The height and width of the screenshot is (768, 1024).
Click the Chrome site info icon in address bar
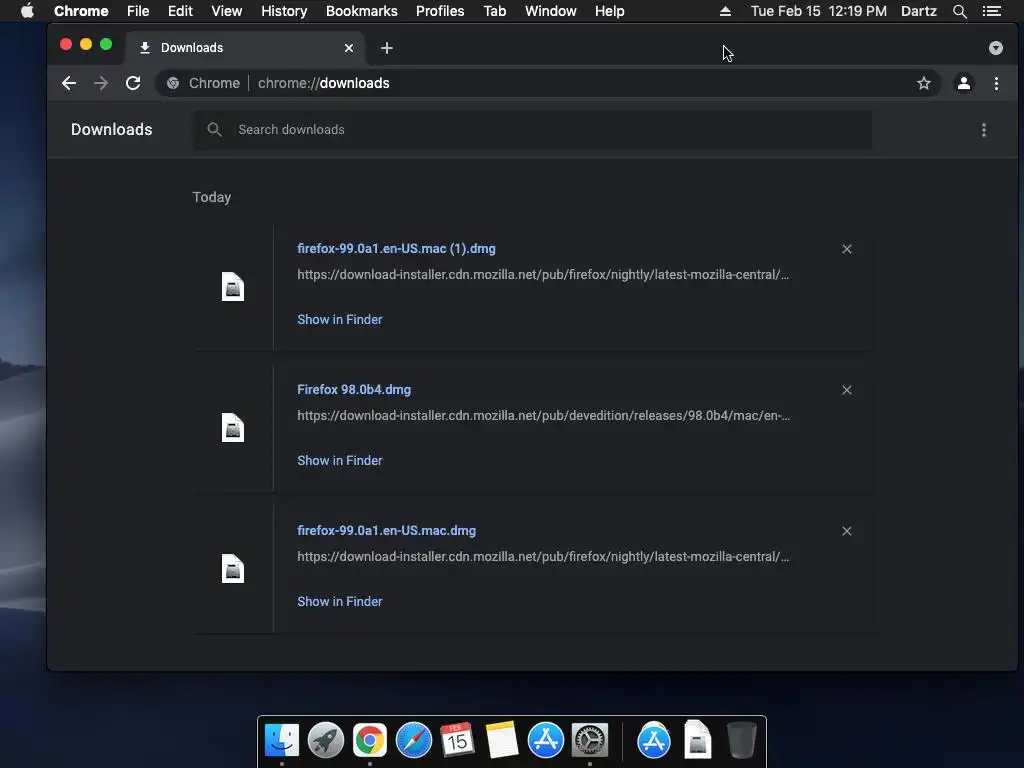coord(173,83)
